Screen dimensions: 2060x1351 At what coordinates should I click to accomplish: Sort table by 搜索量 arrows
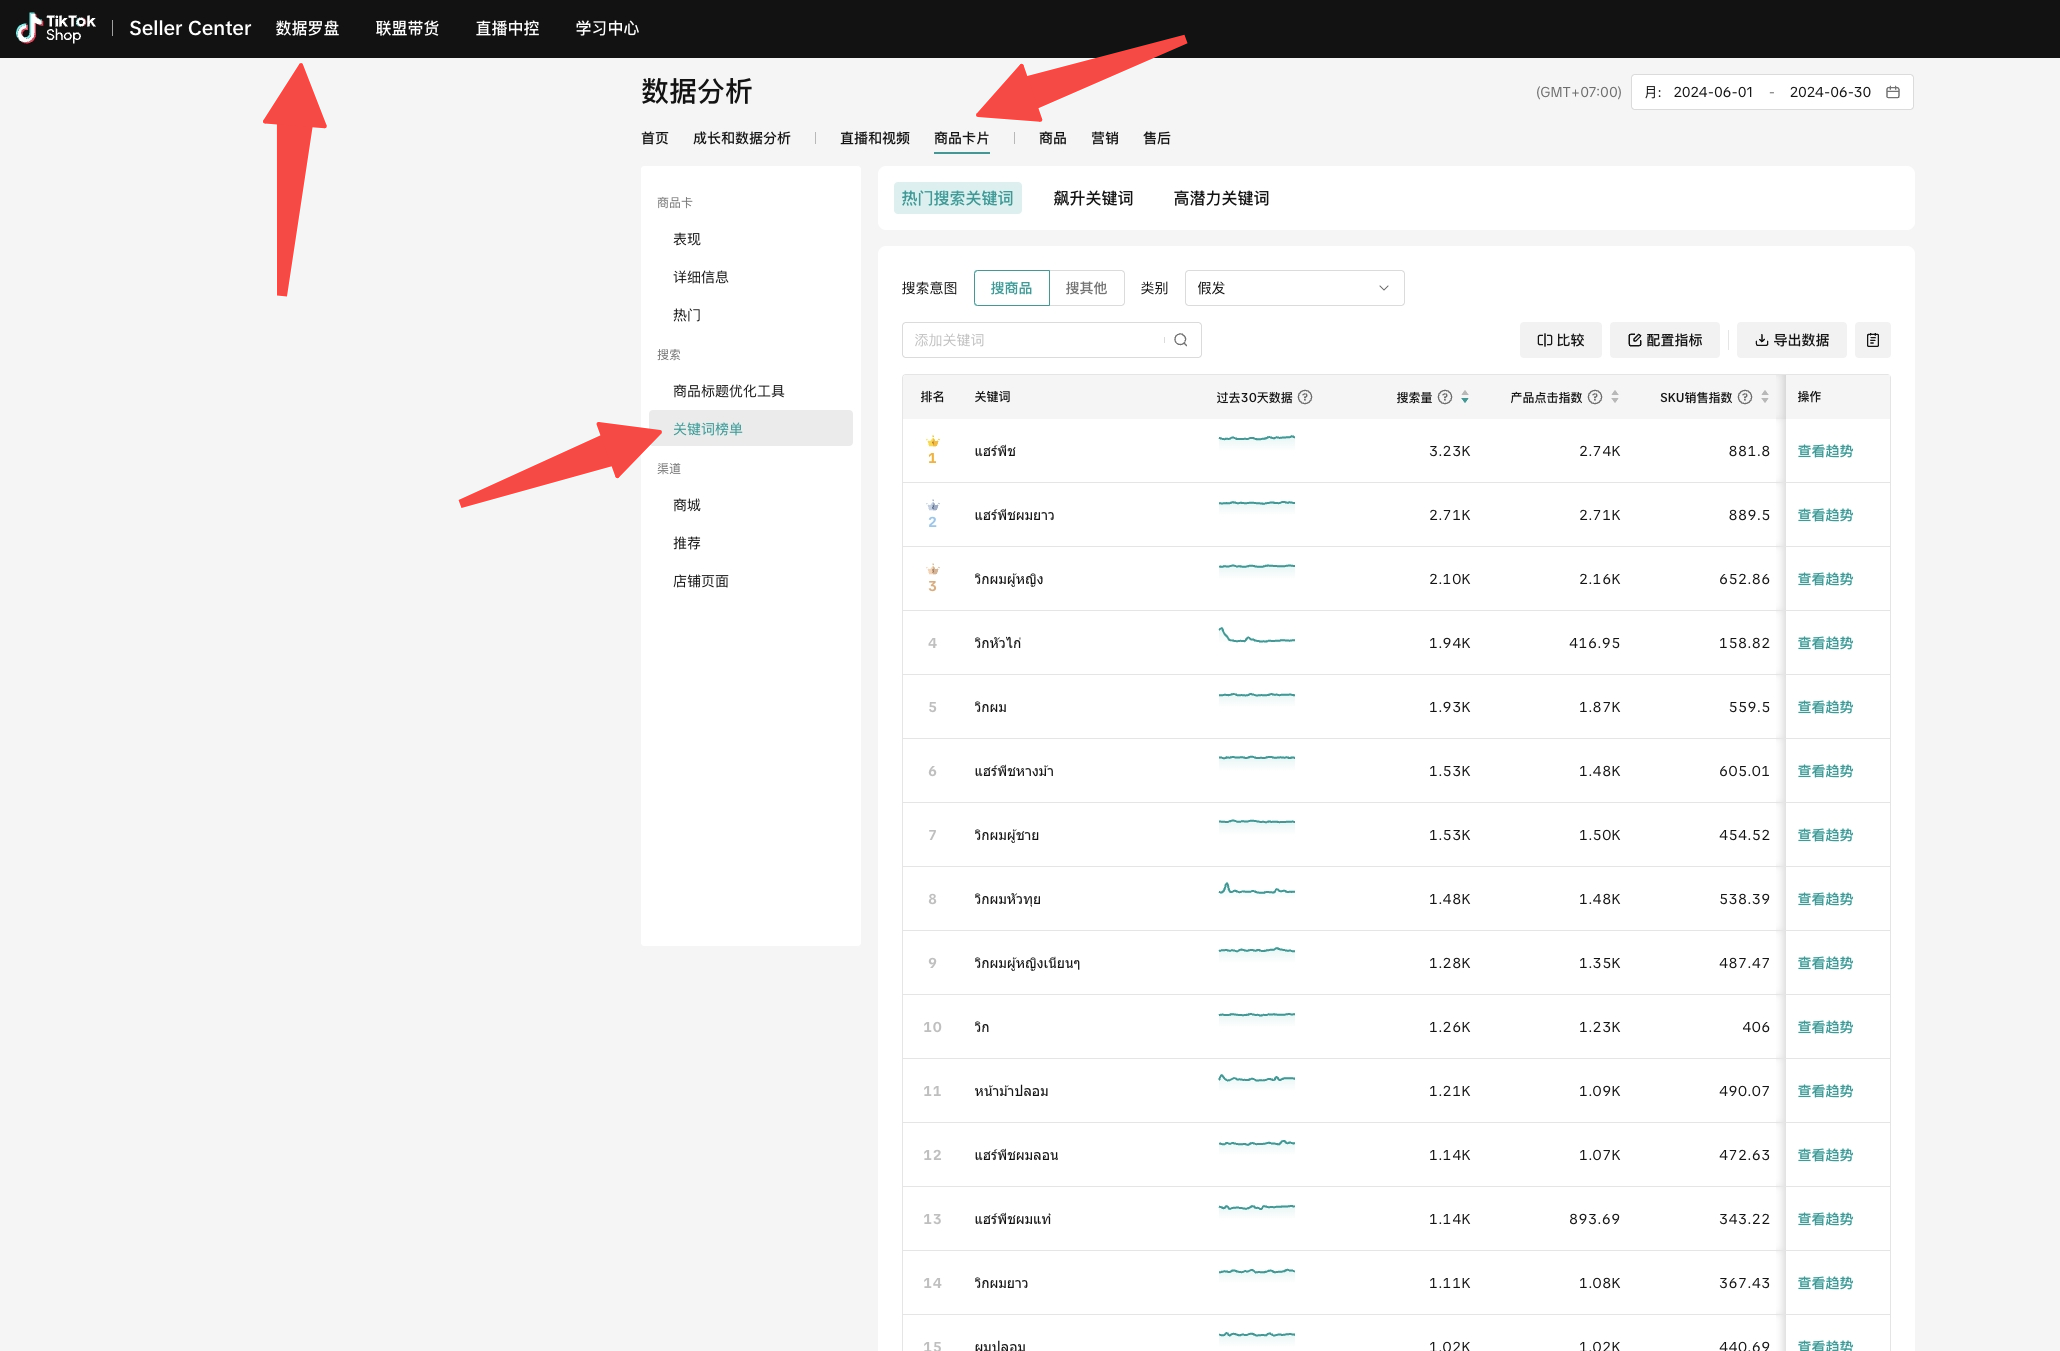[1465, 397]
